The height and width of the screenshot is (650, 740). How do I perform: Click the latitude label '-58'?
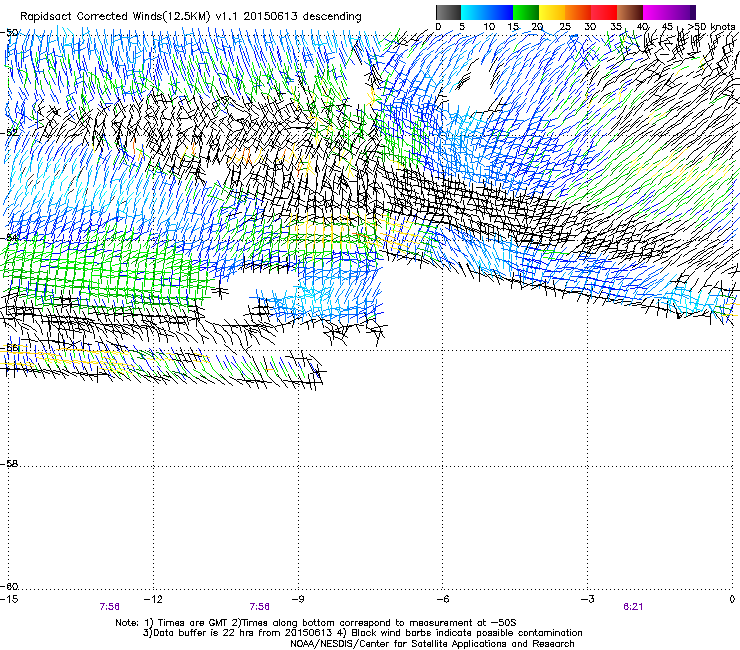point(9,464)
